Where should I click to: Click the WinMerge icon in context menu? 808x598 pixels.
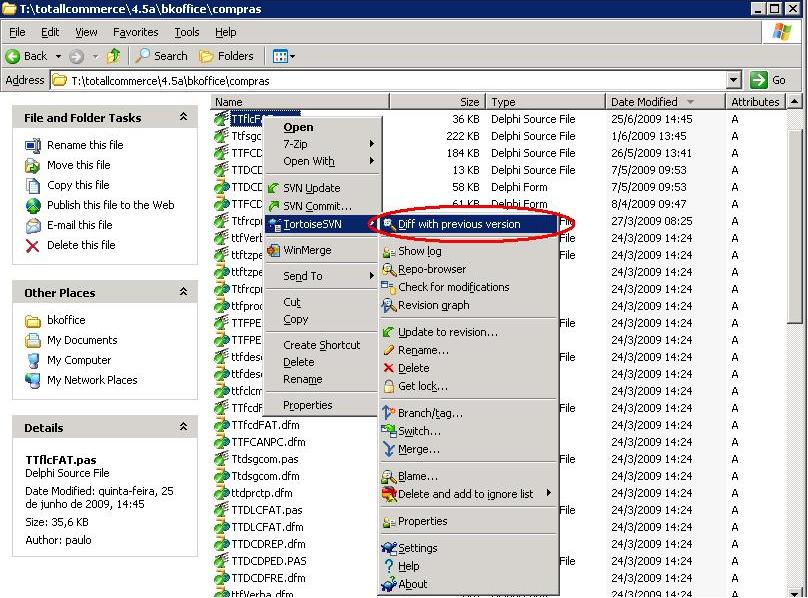pos(273,251)
